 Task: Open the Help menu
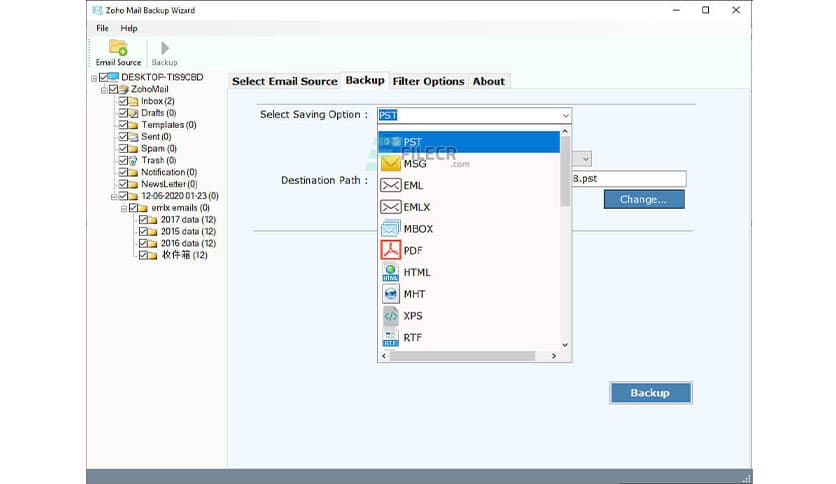coord(129,28)
